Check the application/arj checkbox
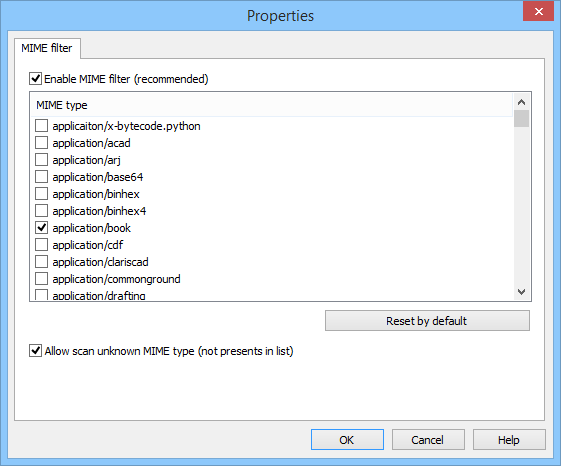 point(42,160)
